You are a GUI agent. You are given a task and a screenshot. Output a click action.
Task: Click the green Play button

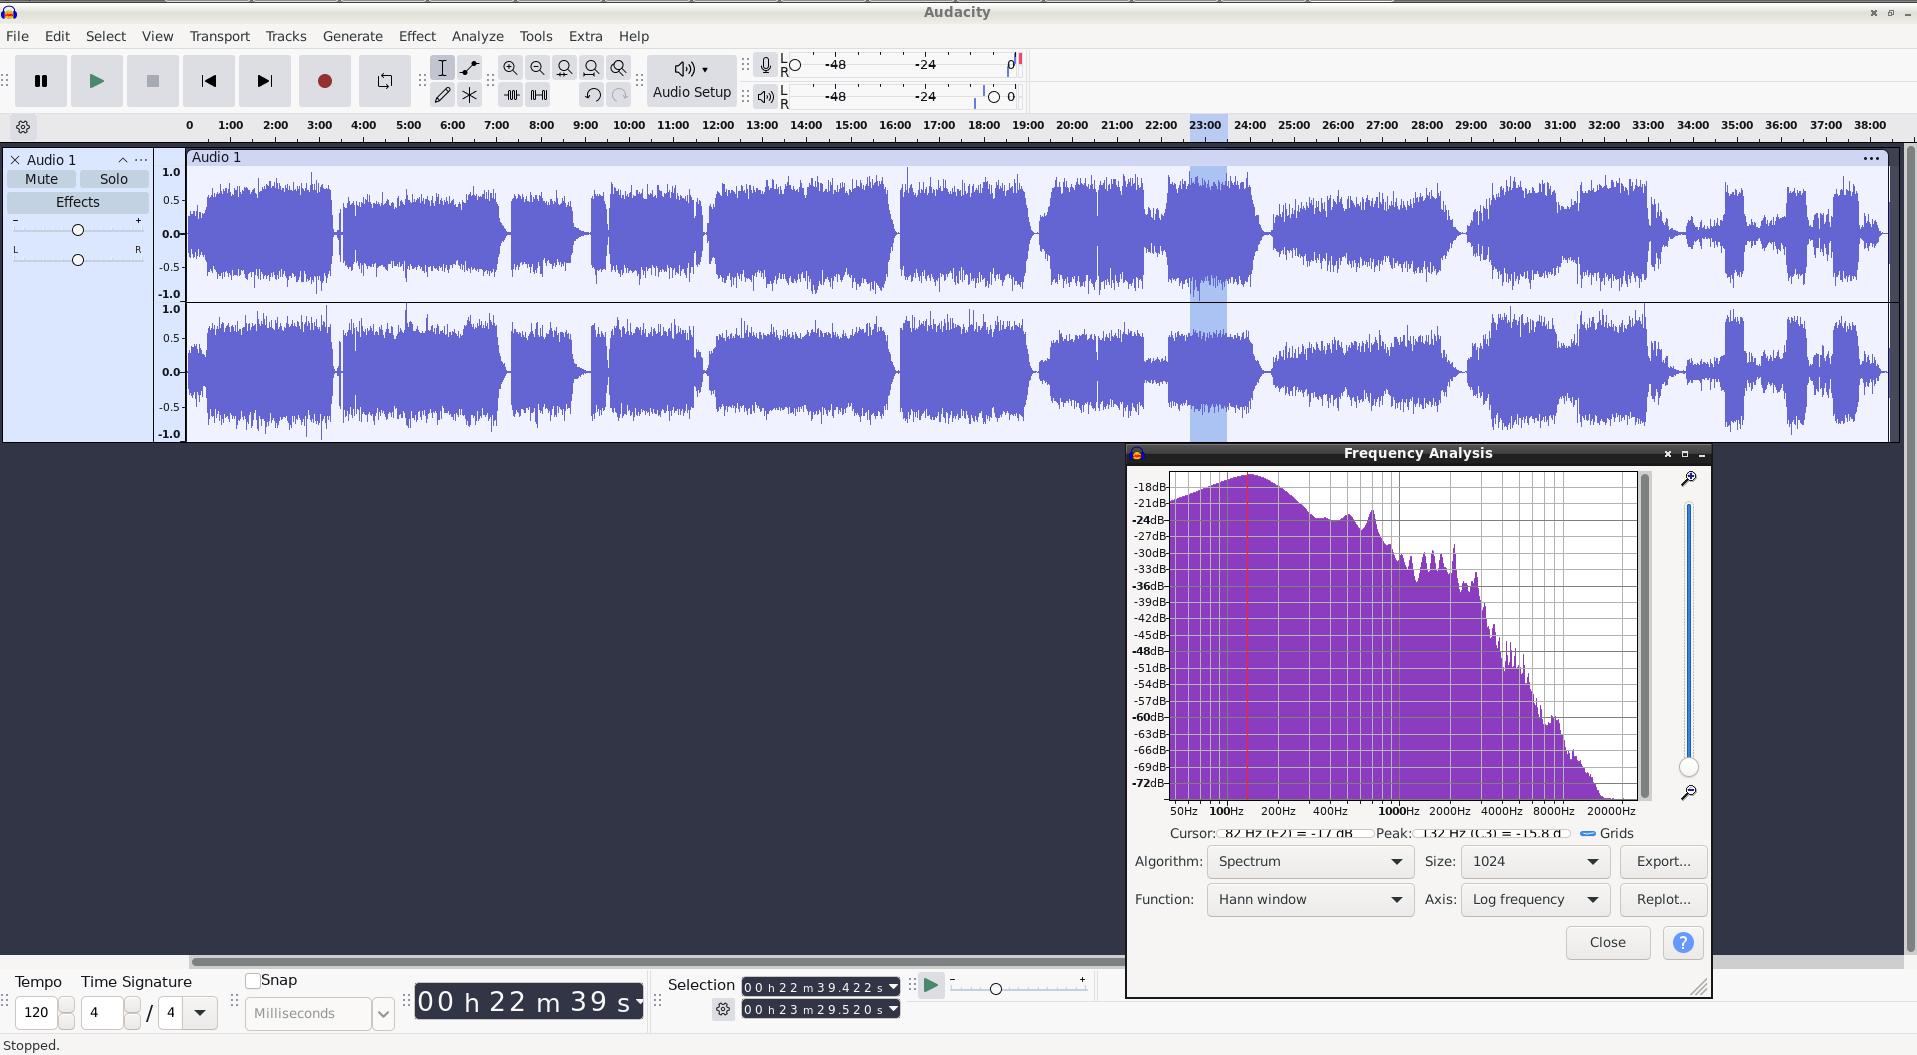[96, 81]
